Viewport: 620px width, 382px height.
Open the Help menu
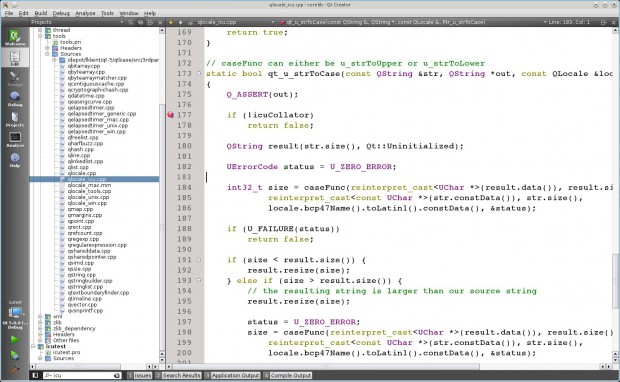150,13
